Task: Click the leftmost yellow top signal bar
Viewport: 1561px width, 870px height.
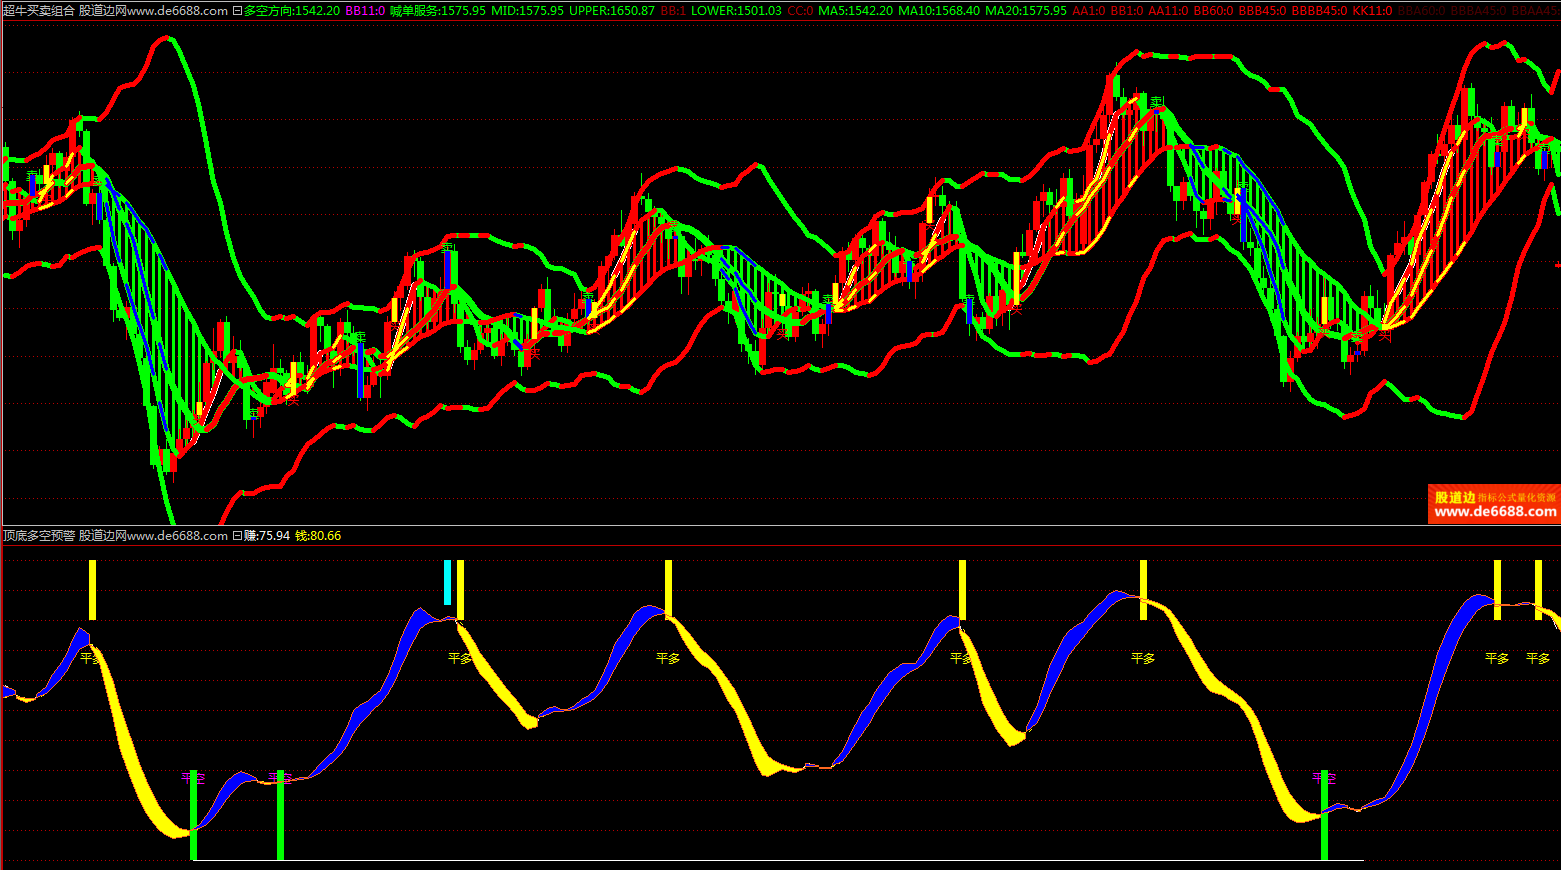Action: point(92,590)
